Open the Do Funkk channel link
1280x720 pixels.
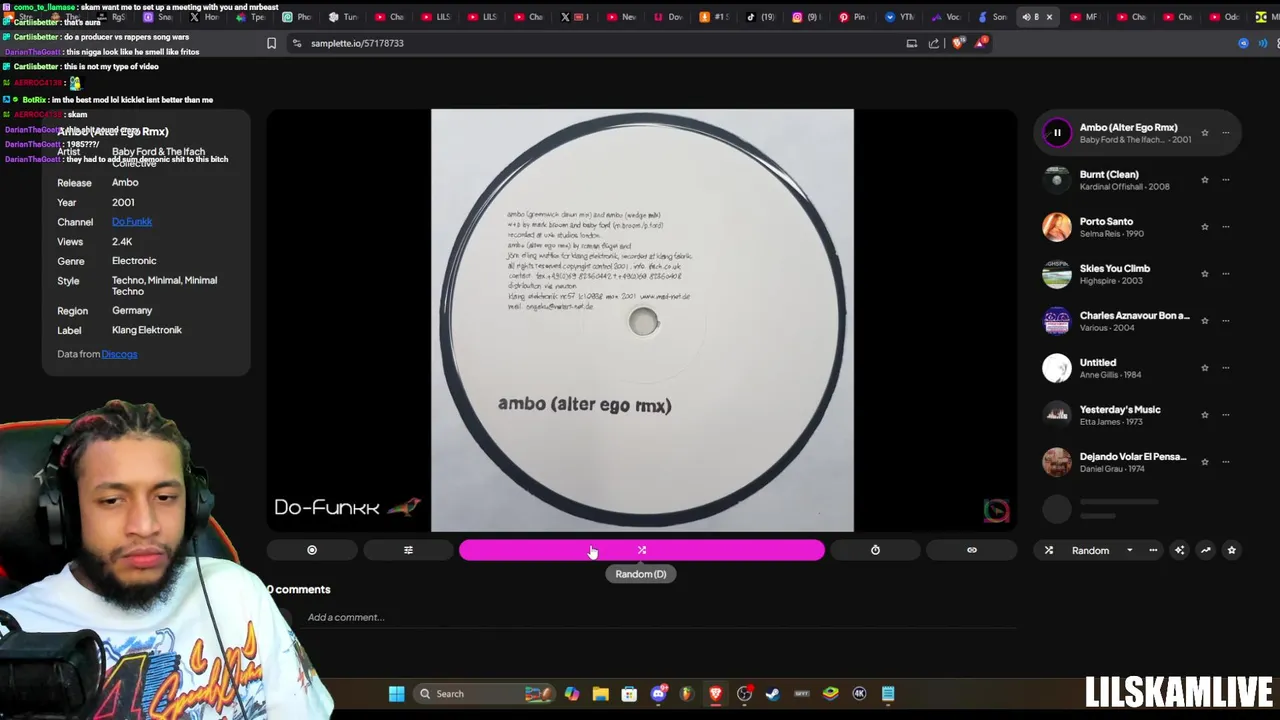[x=132, y=222]
